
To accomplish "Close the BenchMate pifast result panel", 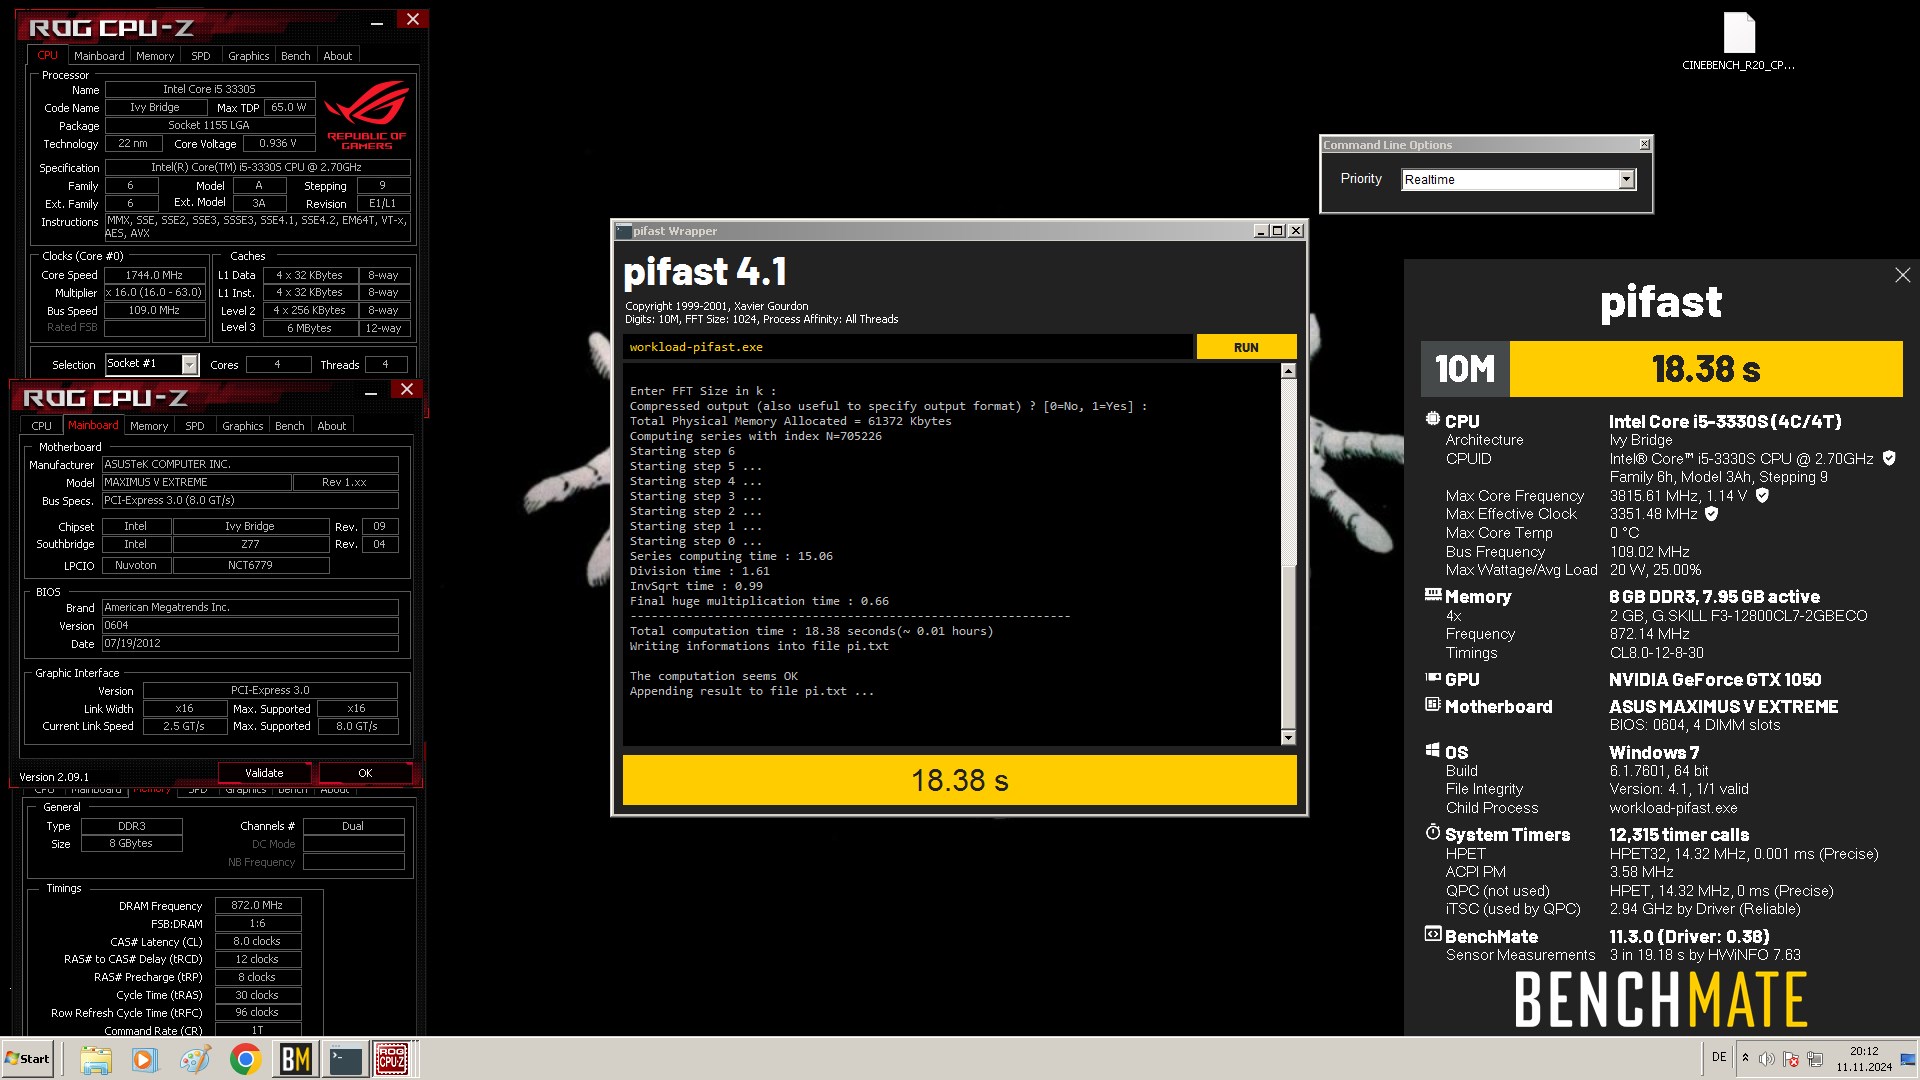I will coord(1902,275).
